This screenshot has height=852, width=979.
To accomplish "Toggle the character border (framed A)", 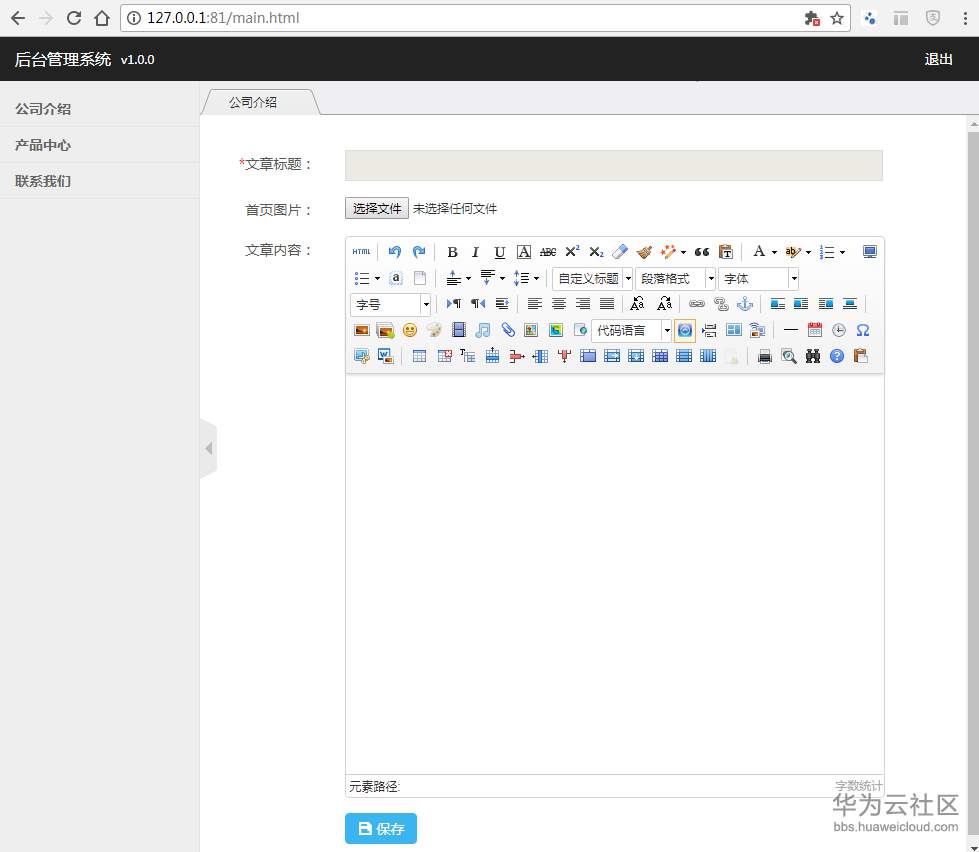I will click(524, 252).
